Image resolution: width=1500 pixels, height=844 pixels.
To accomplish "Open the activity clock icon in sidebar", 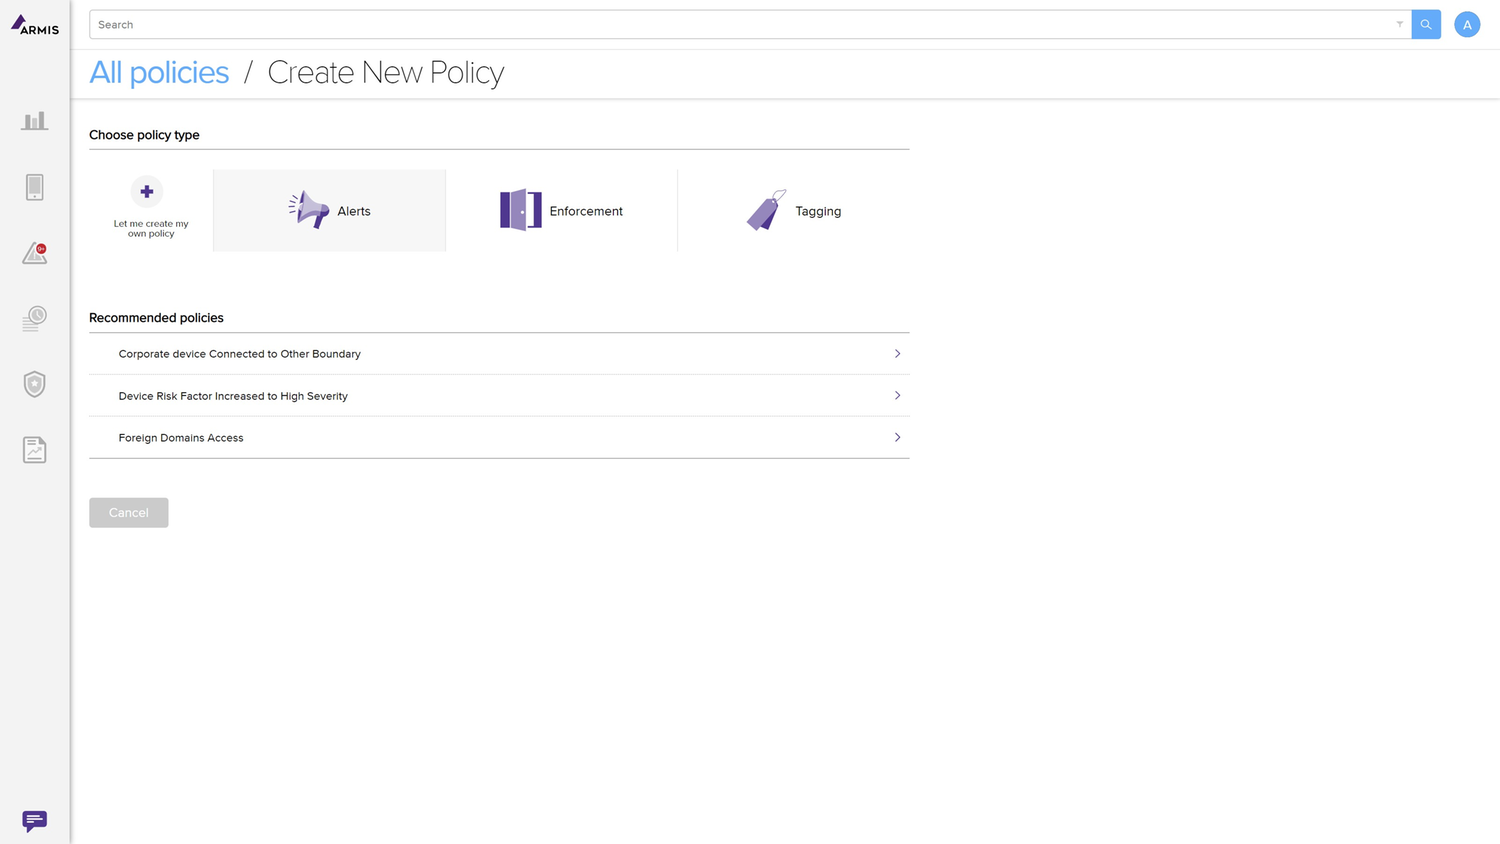I will coord(34,319).
